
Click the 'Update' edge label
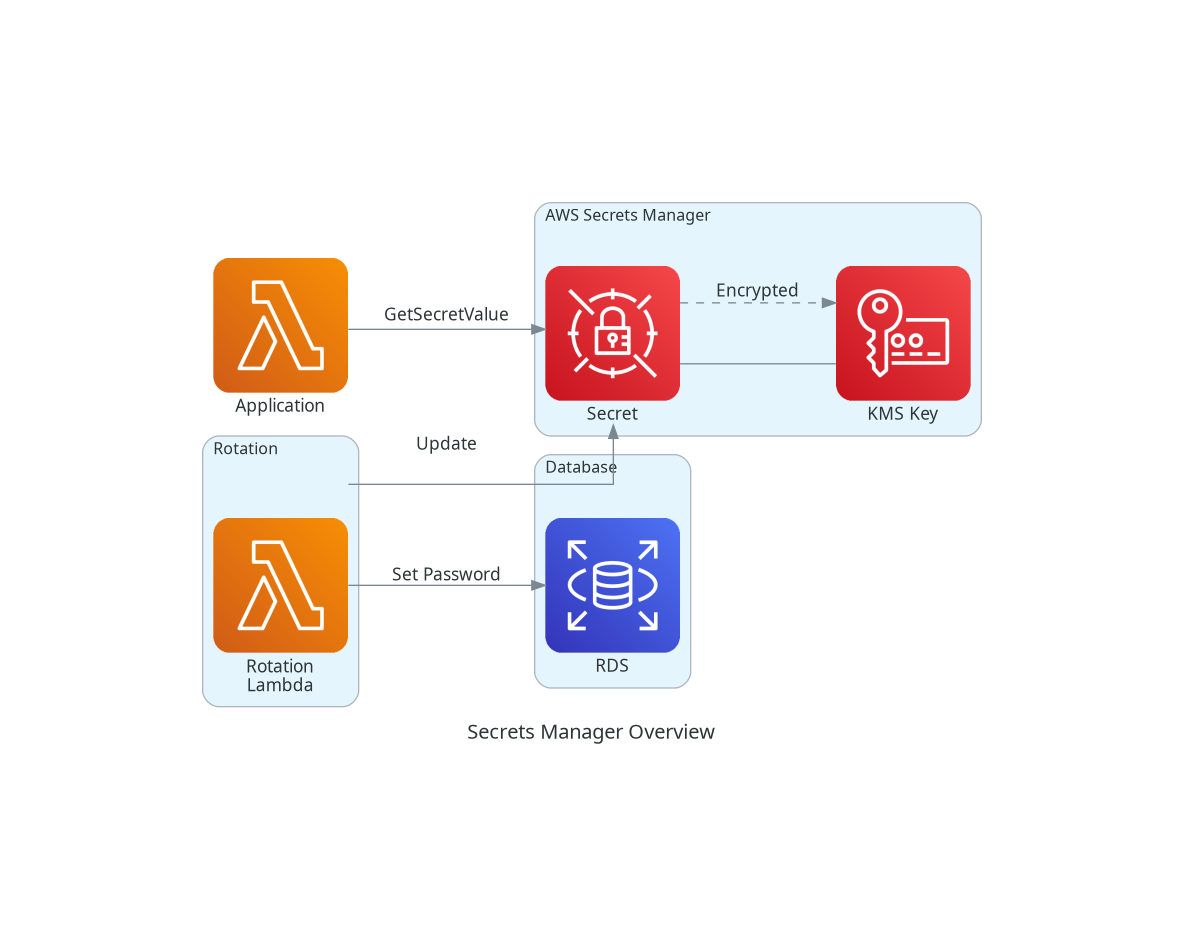click(x=446, y=444)
